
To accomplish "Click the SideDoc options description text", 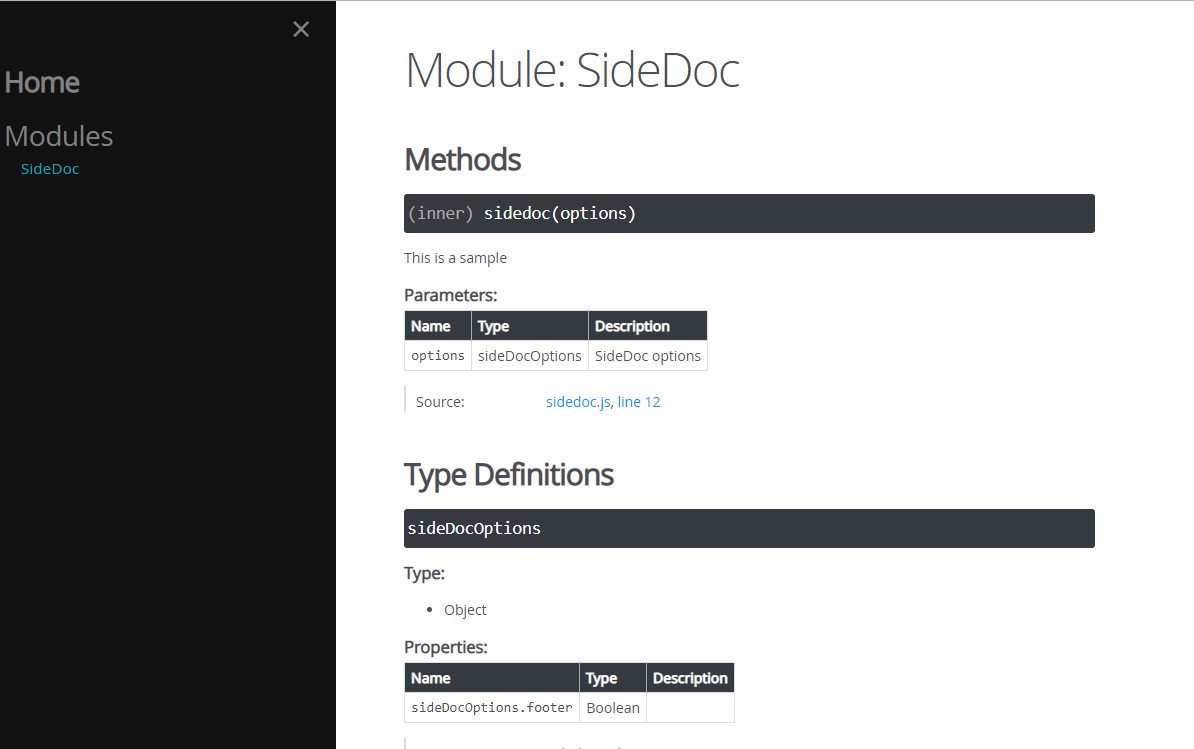I will (647, 355).
